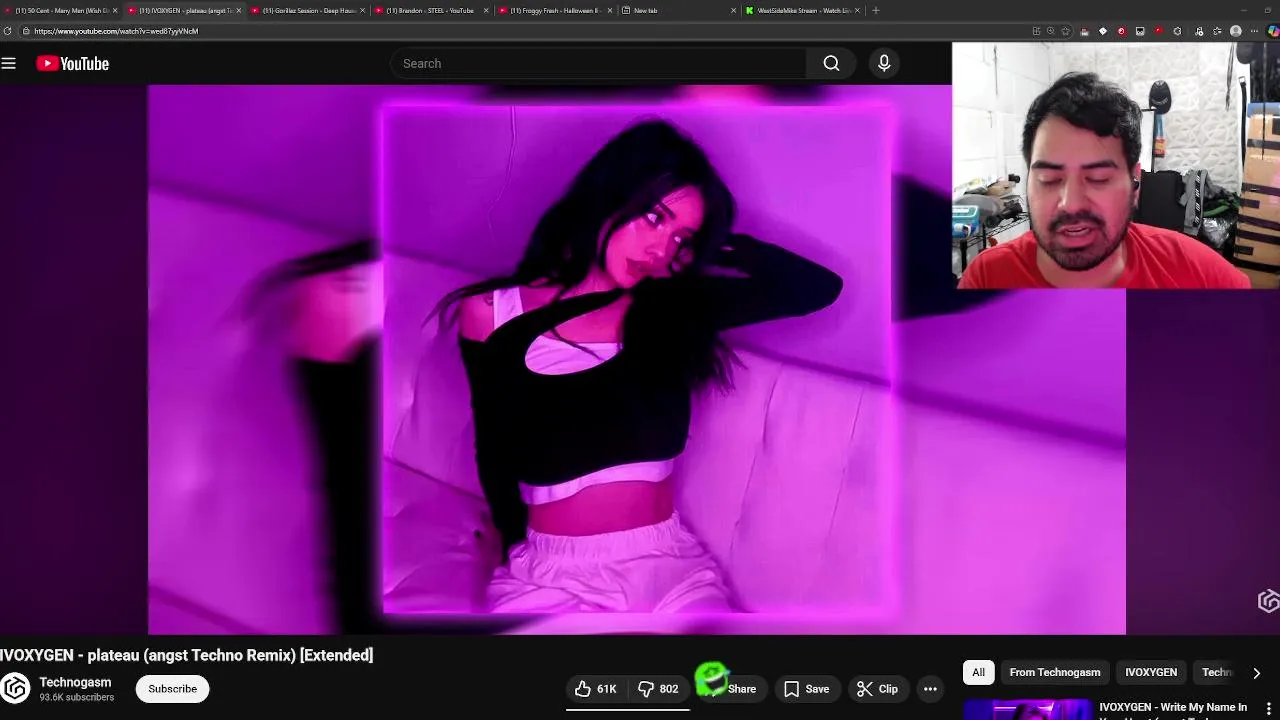
Task: Open the YouTube hamburger guide menu
Action: (9, 63)
